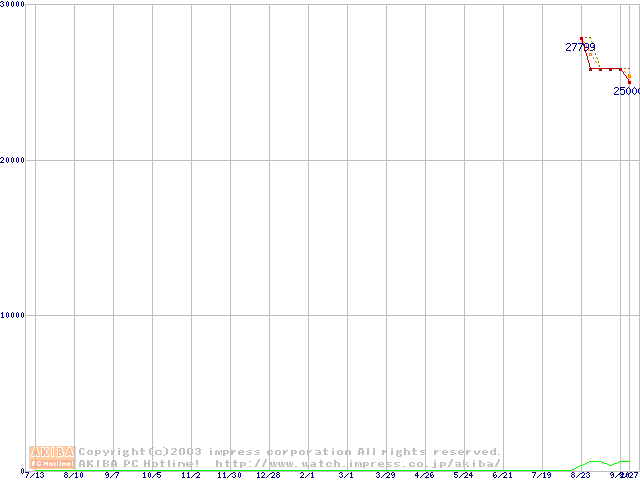Select the last red data point on the line
Screen dimensions: 640x480
tap(629, 82)
